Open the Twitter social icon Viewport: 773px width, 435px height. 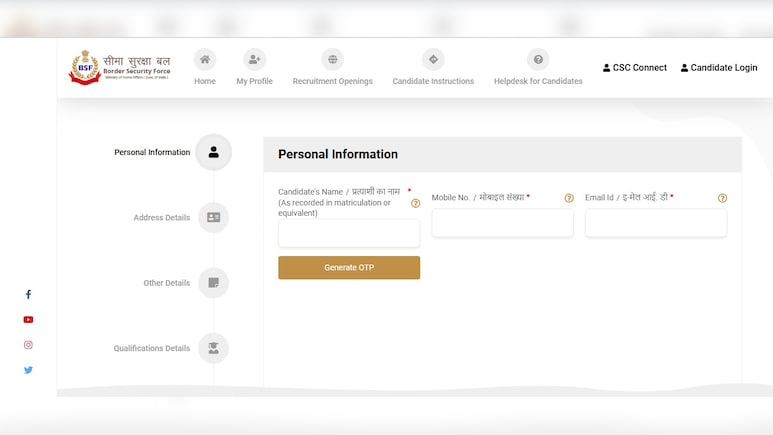coord(28,370)
